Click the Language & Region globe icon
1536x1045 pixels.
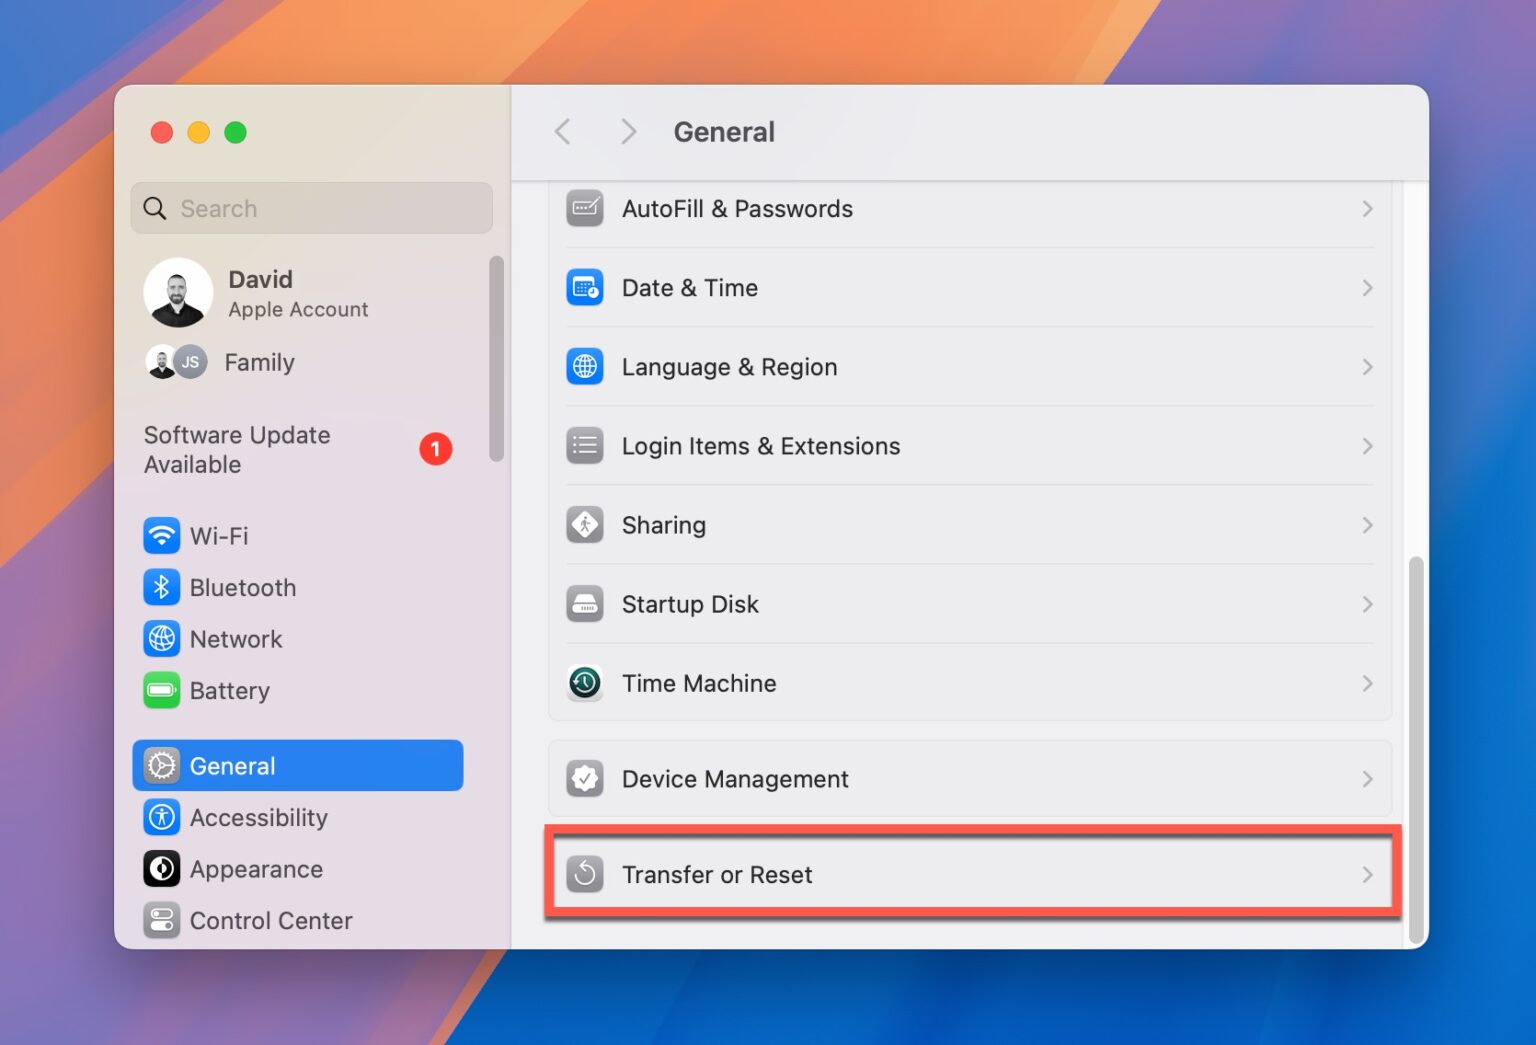point(585,366)
